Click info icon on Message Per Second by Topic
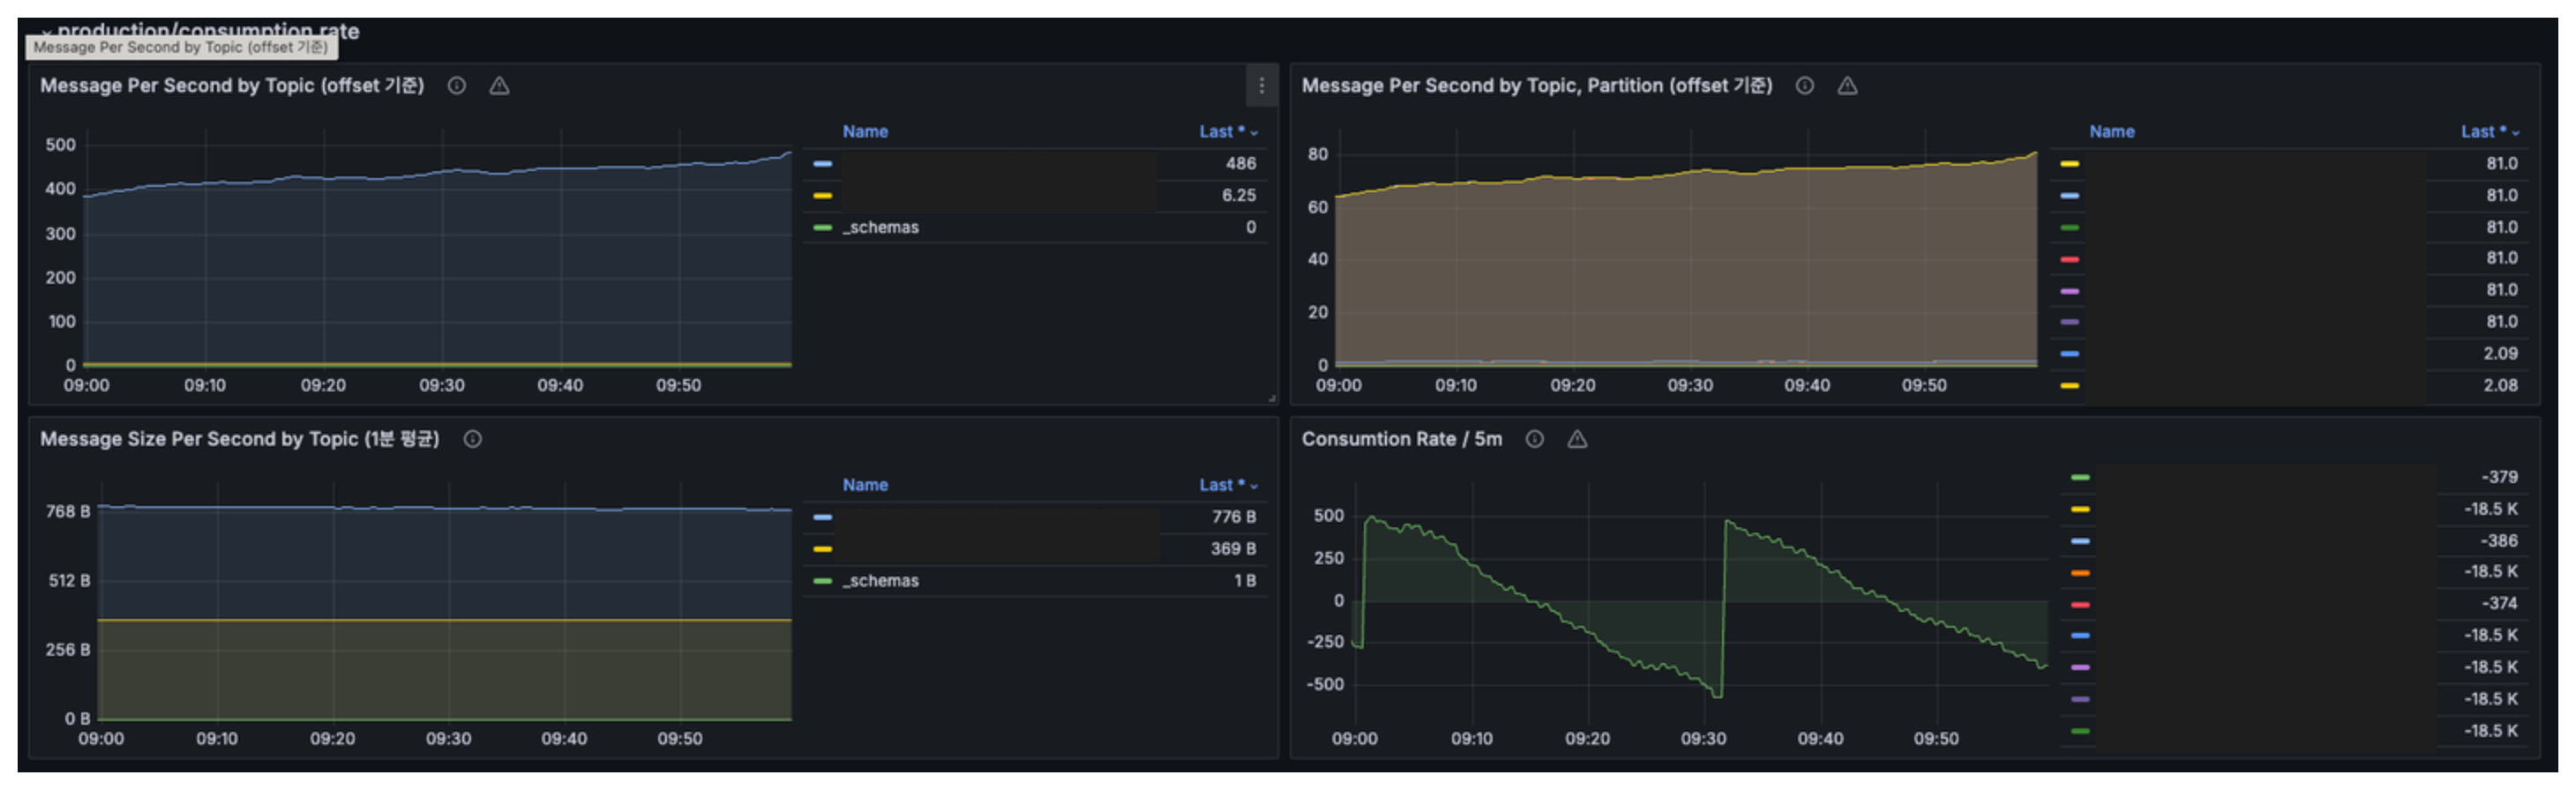Viewport: 2576px width, 790px height. pyautogui.click(x=457, y=86)
